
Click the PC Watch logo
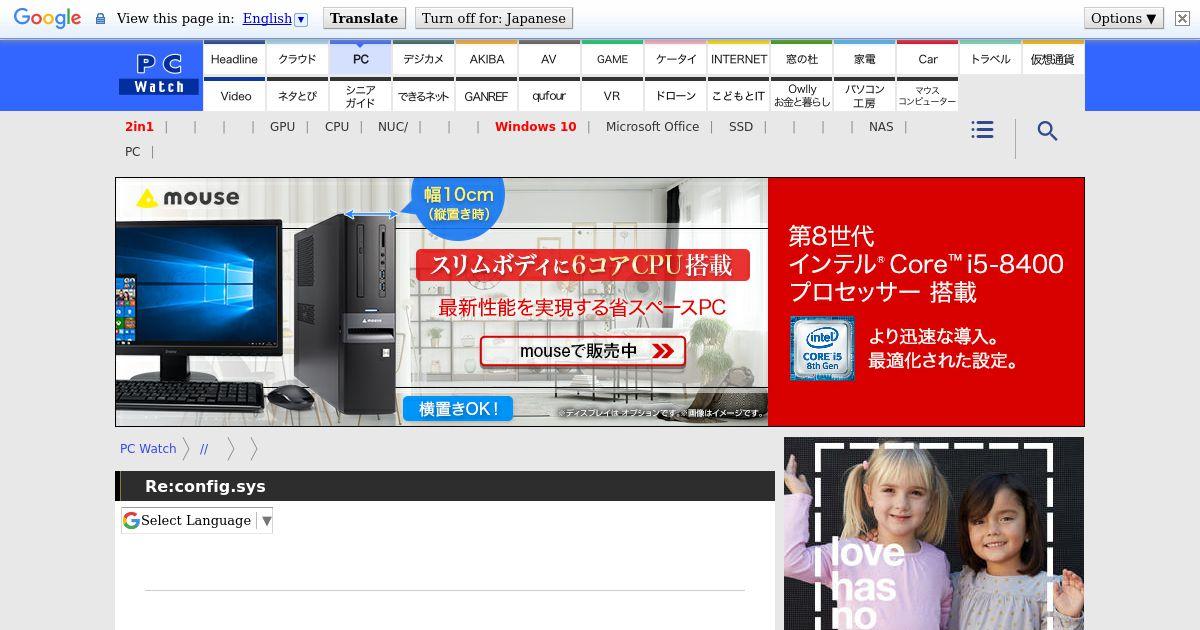pyautogui.click(x=160, y=75)
